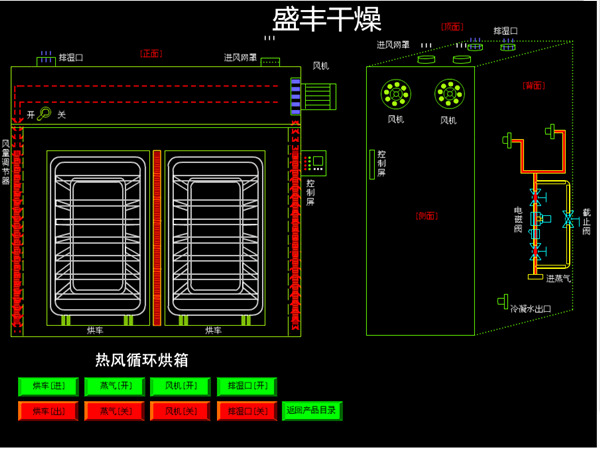Open the exhaust vent with 排湿口[开]
The height and width of the screenshot is (450, 600).
246,386
